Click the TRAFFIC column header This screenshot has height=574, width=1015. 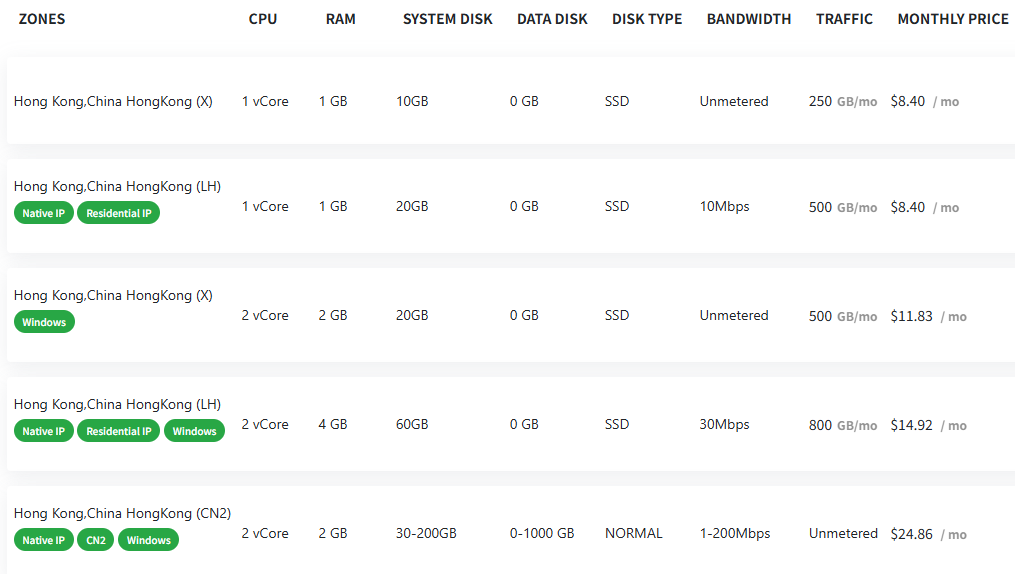click(844, 19)
